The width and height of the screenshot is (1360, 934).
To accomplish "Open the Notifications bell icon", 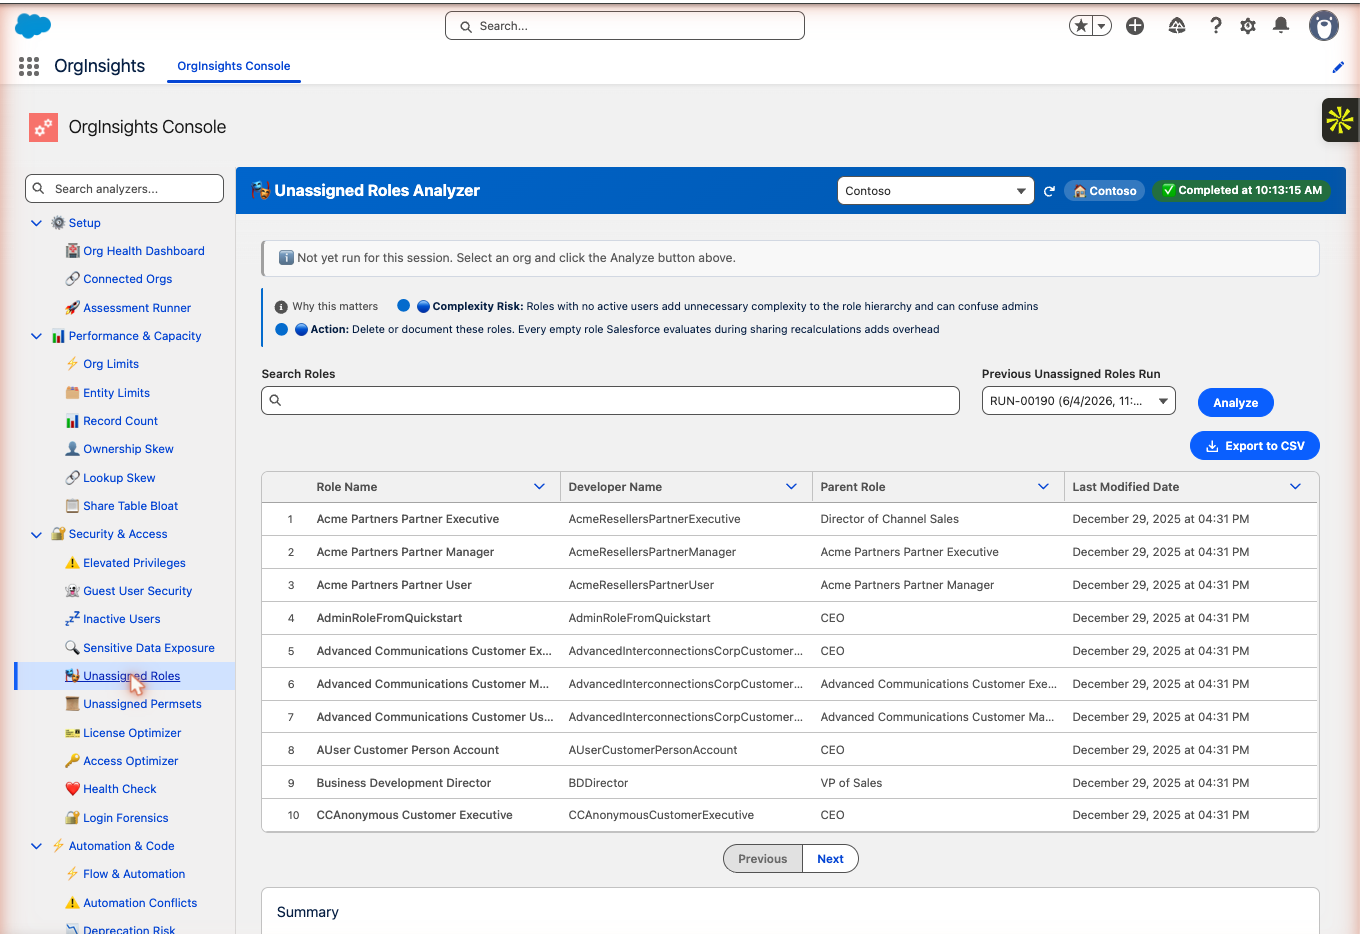I will click(x=1281, y=26).
